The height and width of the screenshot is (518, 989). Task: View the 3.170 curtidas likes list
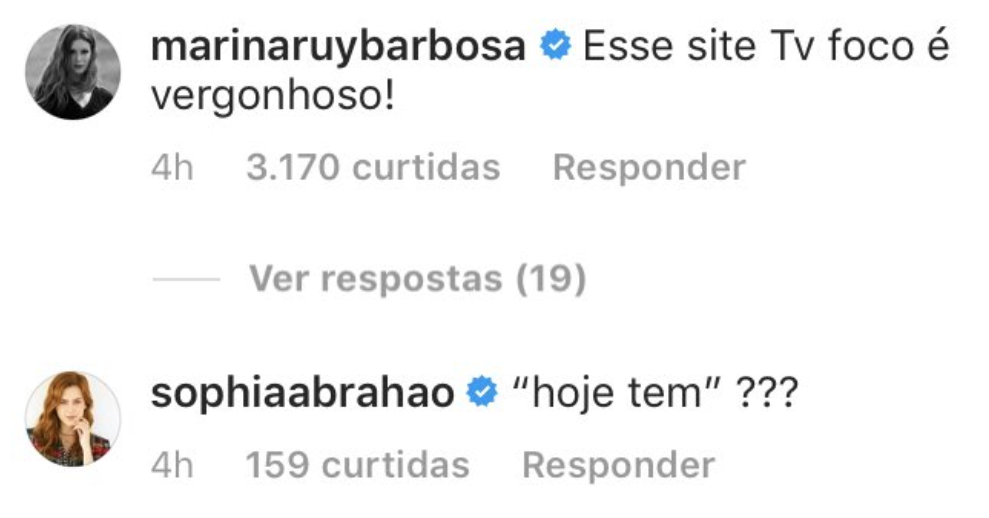tap(373, 168)
